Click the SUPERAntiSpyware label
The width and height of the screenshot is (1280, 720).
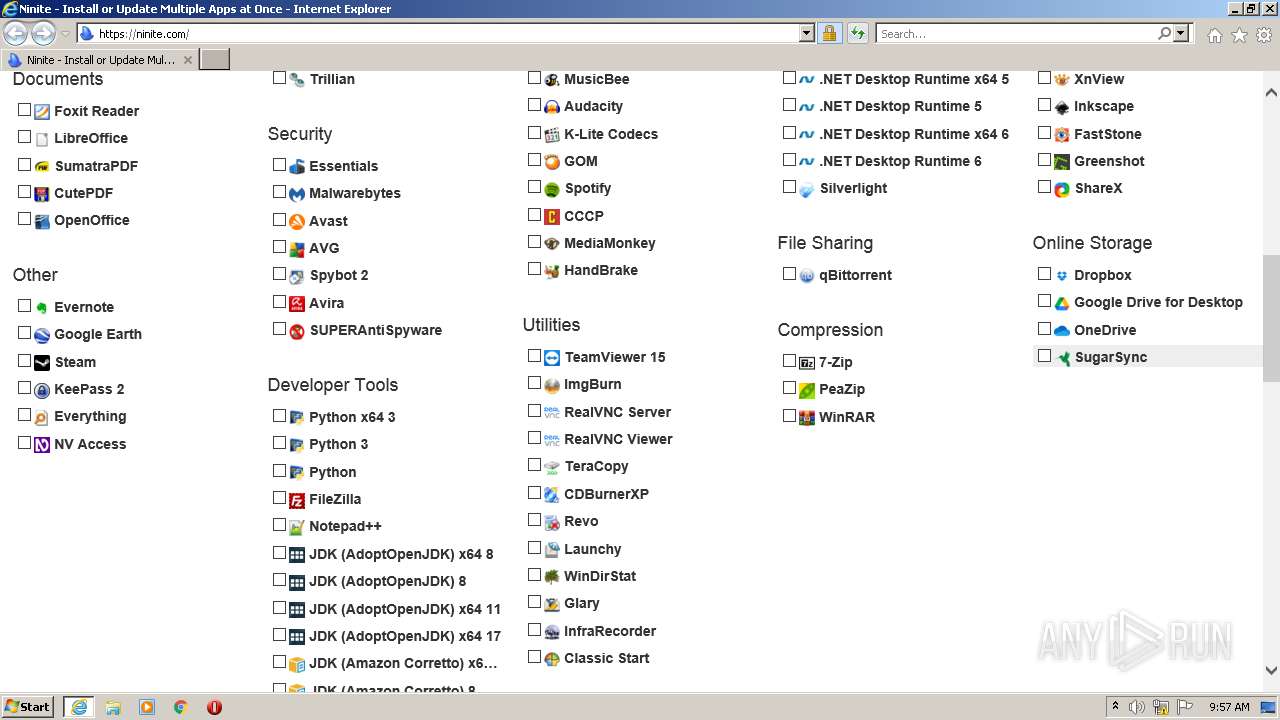(x=375, y=330)
